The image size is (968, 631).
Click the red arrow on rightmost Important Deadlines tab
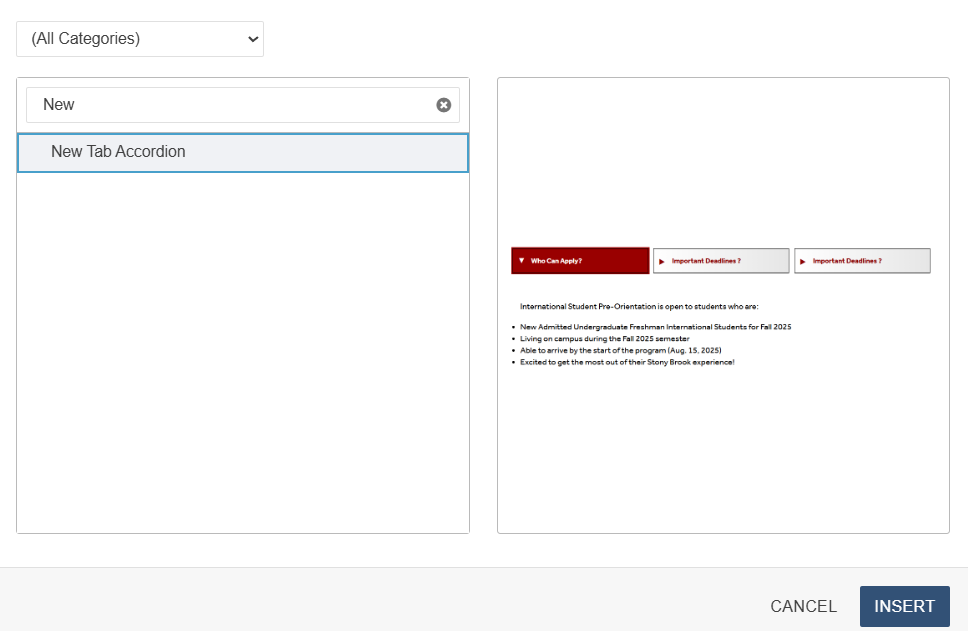coord(802,260)
